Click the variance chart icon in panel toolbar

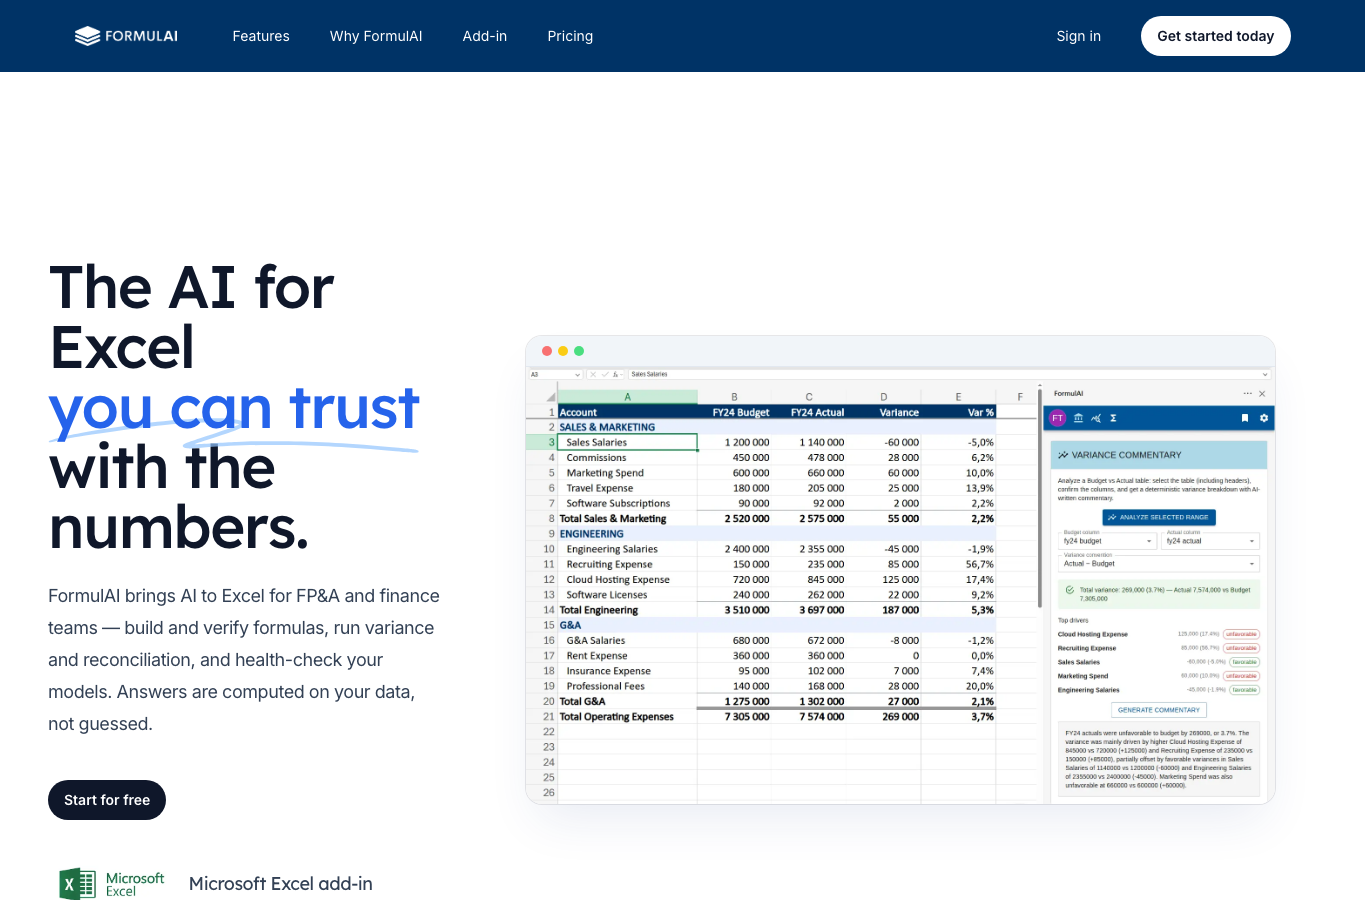click(x=1096, y=418)
